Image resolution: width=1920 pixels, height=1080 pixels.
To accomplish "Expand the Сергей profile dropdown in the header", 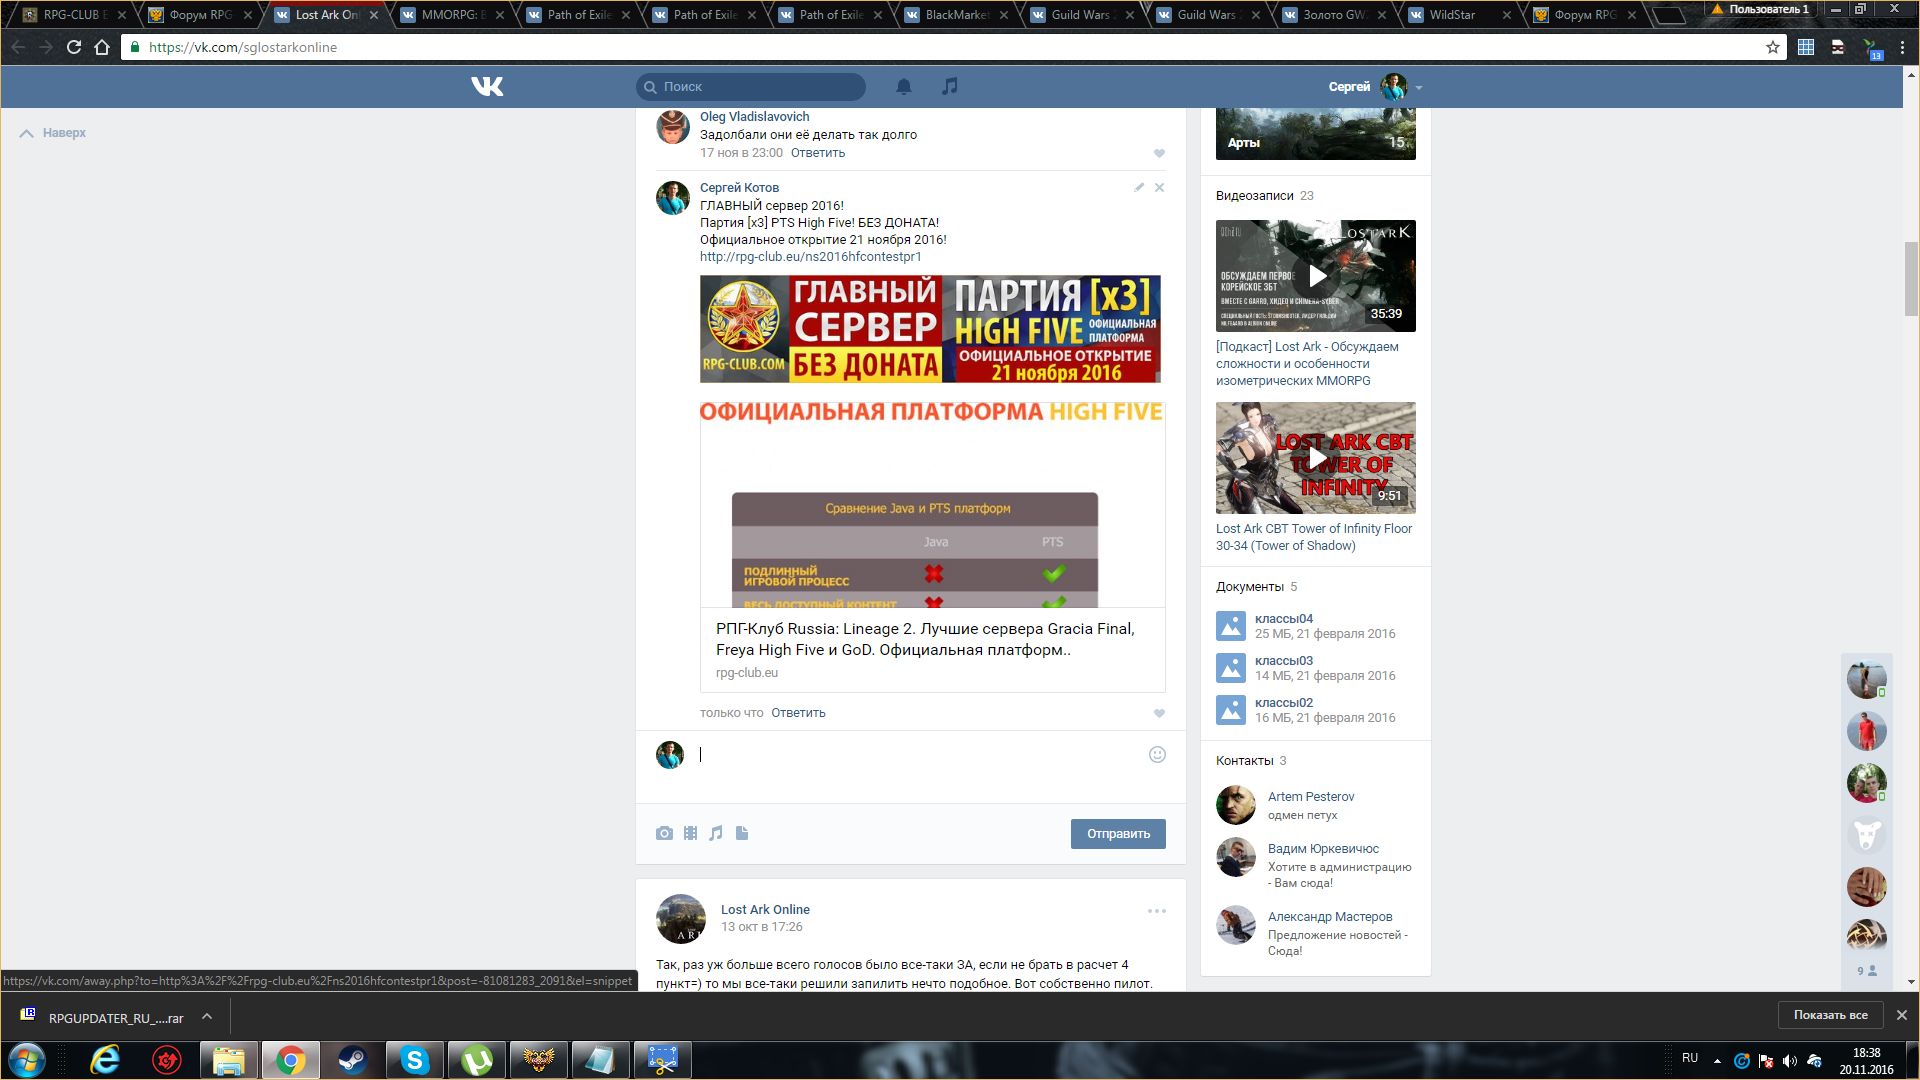I will [1419, 88].
